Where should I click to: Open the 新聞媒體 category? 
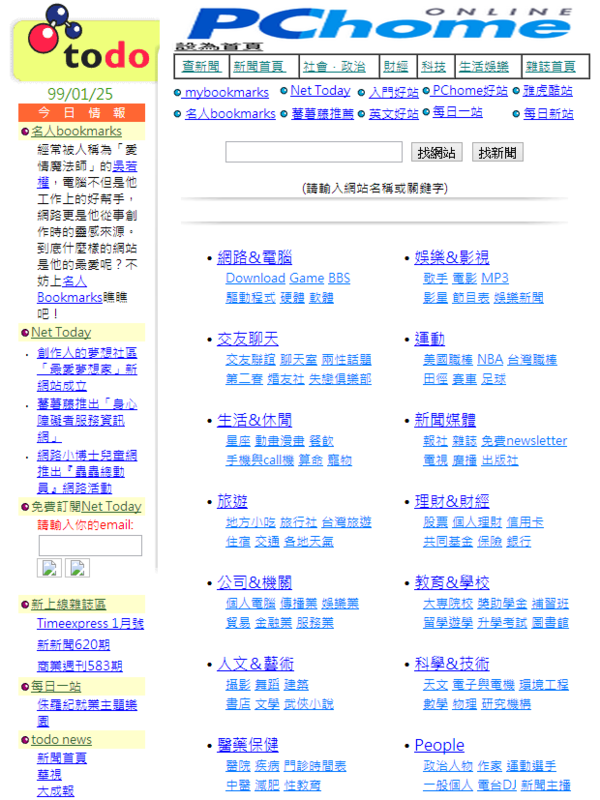tap(445, 420)
